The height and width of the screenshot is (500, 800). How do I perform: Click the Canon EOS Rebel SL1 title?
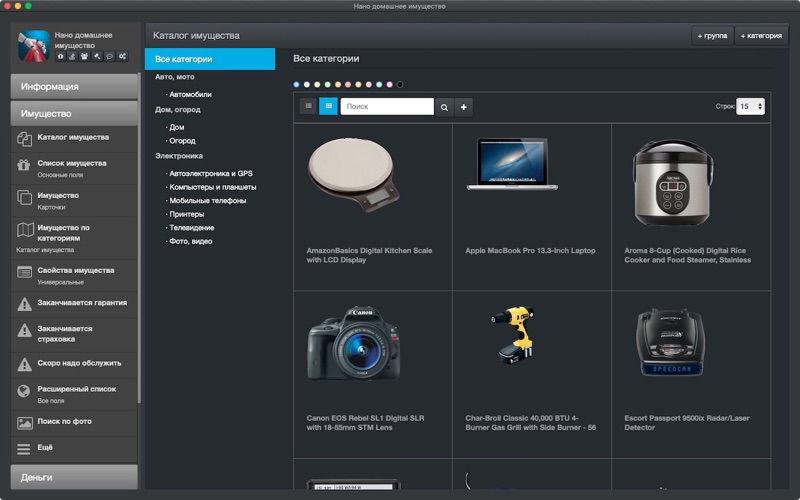365,423
